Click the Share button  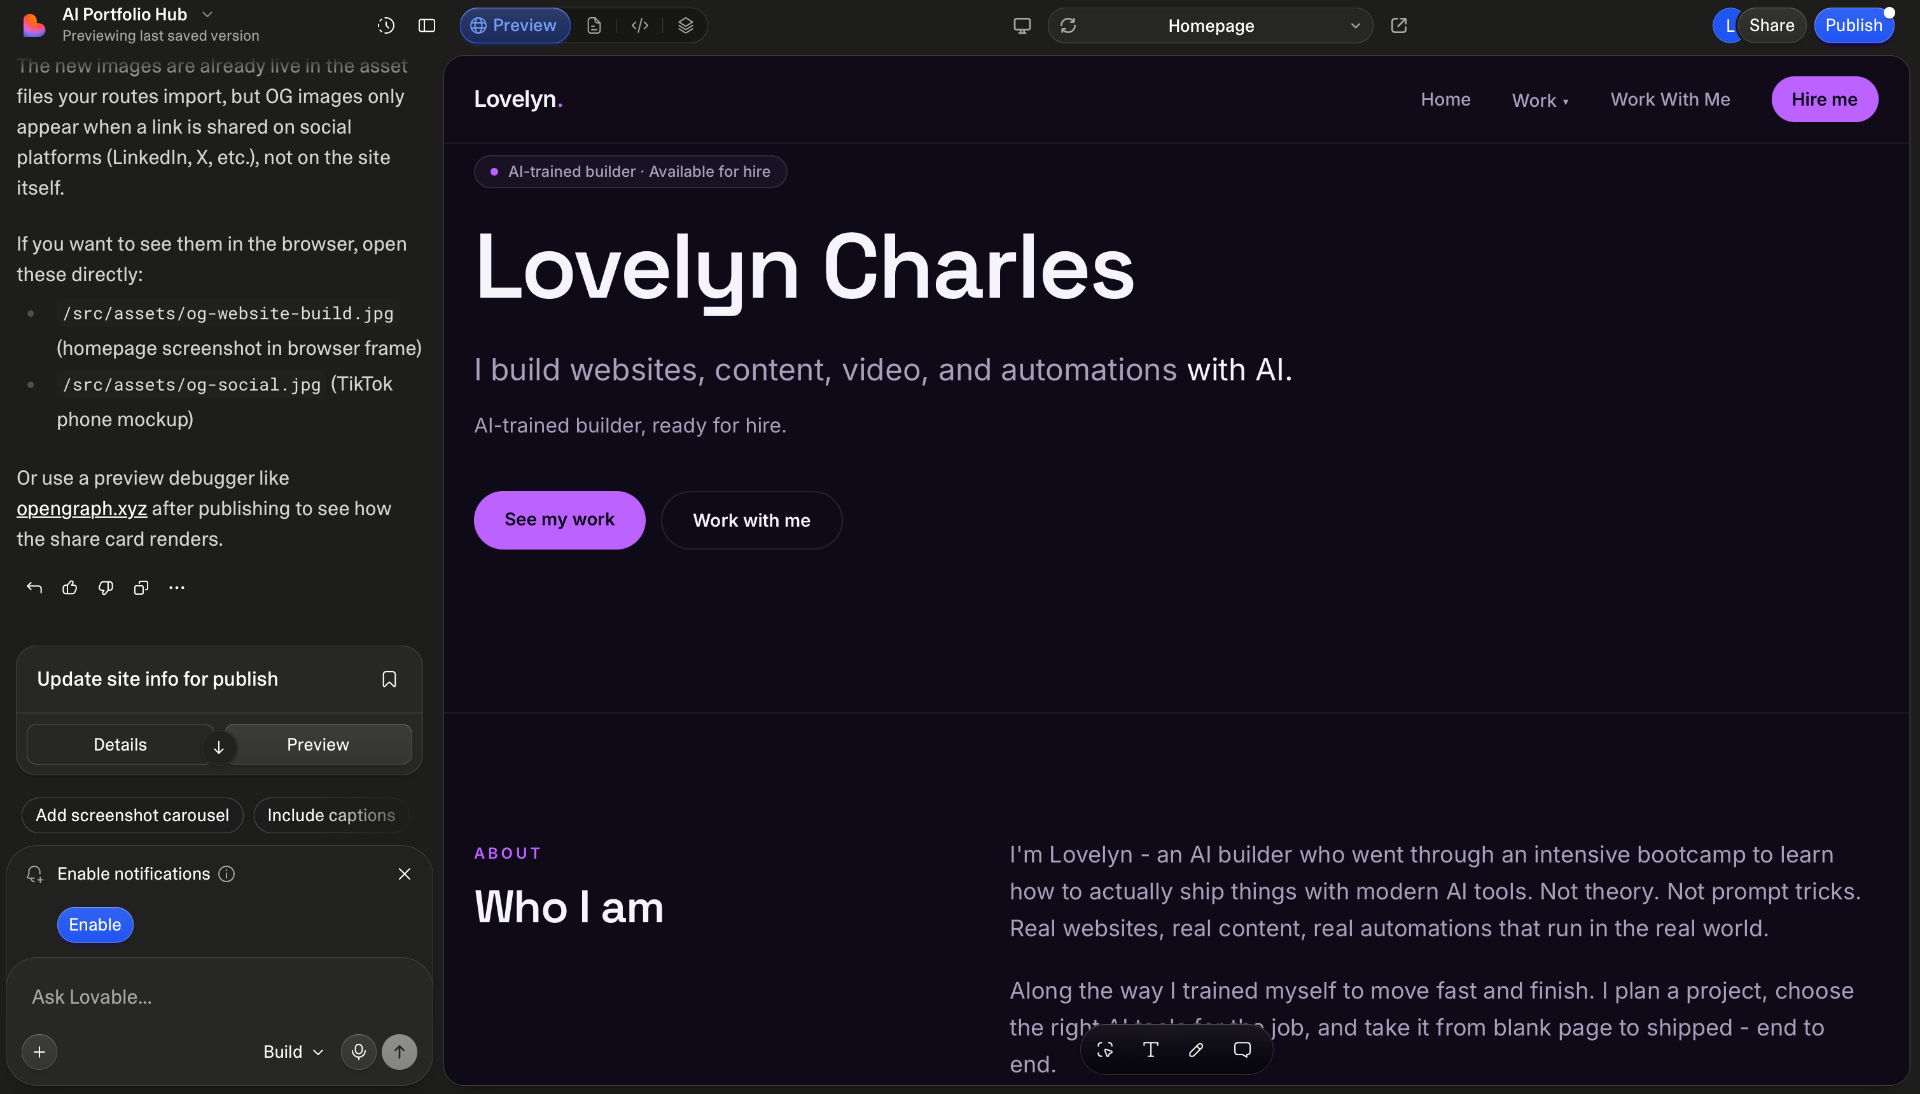point(1772,26)
